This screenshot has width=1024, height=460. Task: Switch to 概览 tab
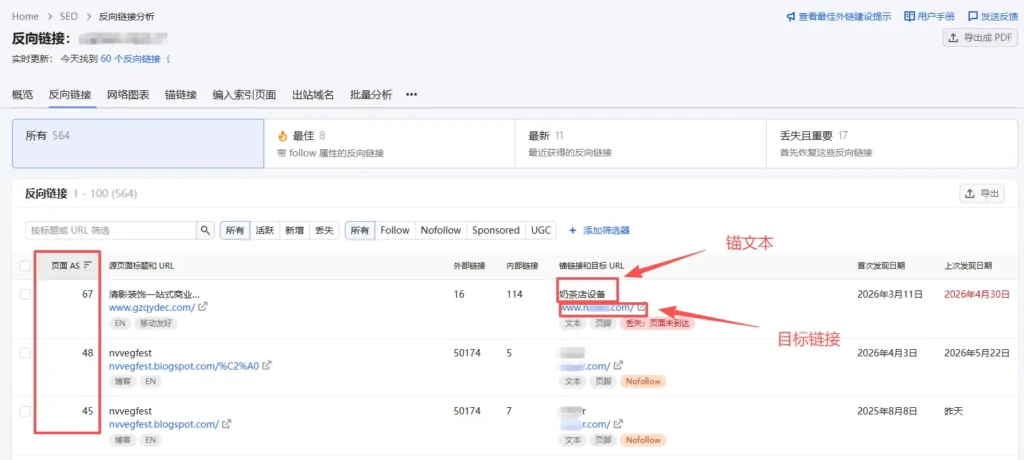22,95
